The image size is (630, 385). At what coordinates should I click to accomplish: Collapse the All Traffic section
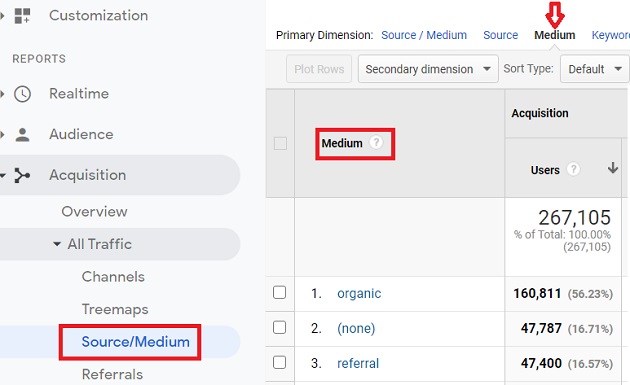pyautogui.click(x=57, y=244)
